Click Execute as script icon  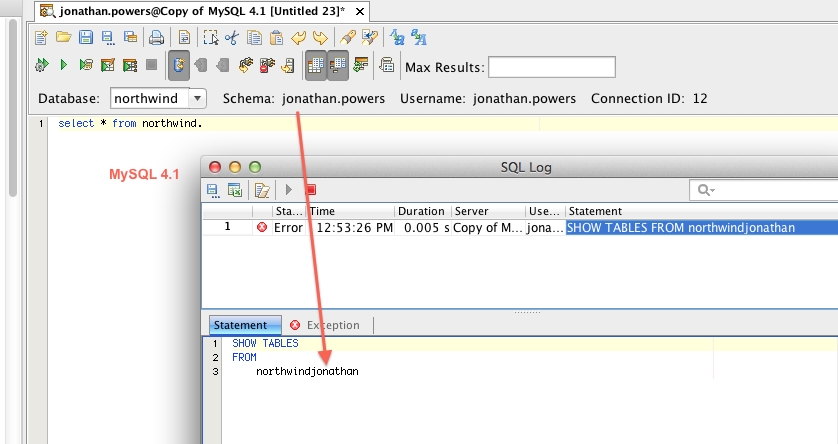pyautogui.click(x=86, y=65)
